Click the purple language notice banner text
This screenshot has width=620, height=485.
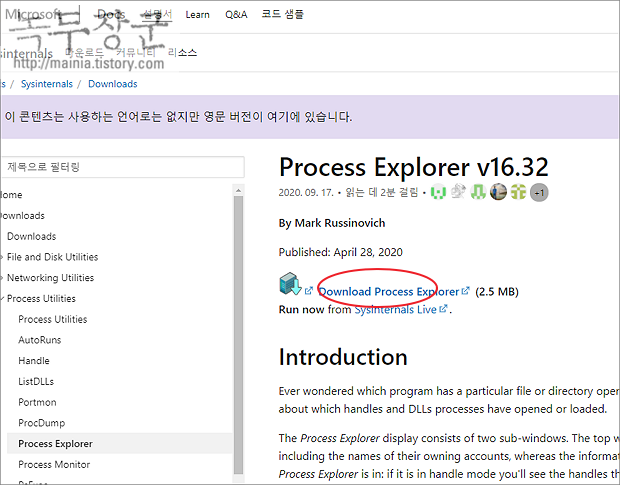point(178,117)
